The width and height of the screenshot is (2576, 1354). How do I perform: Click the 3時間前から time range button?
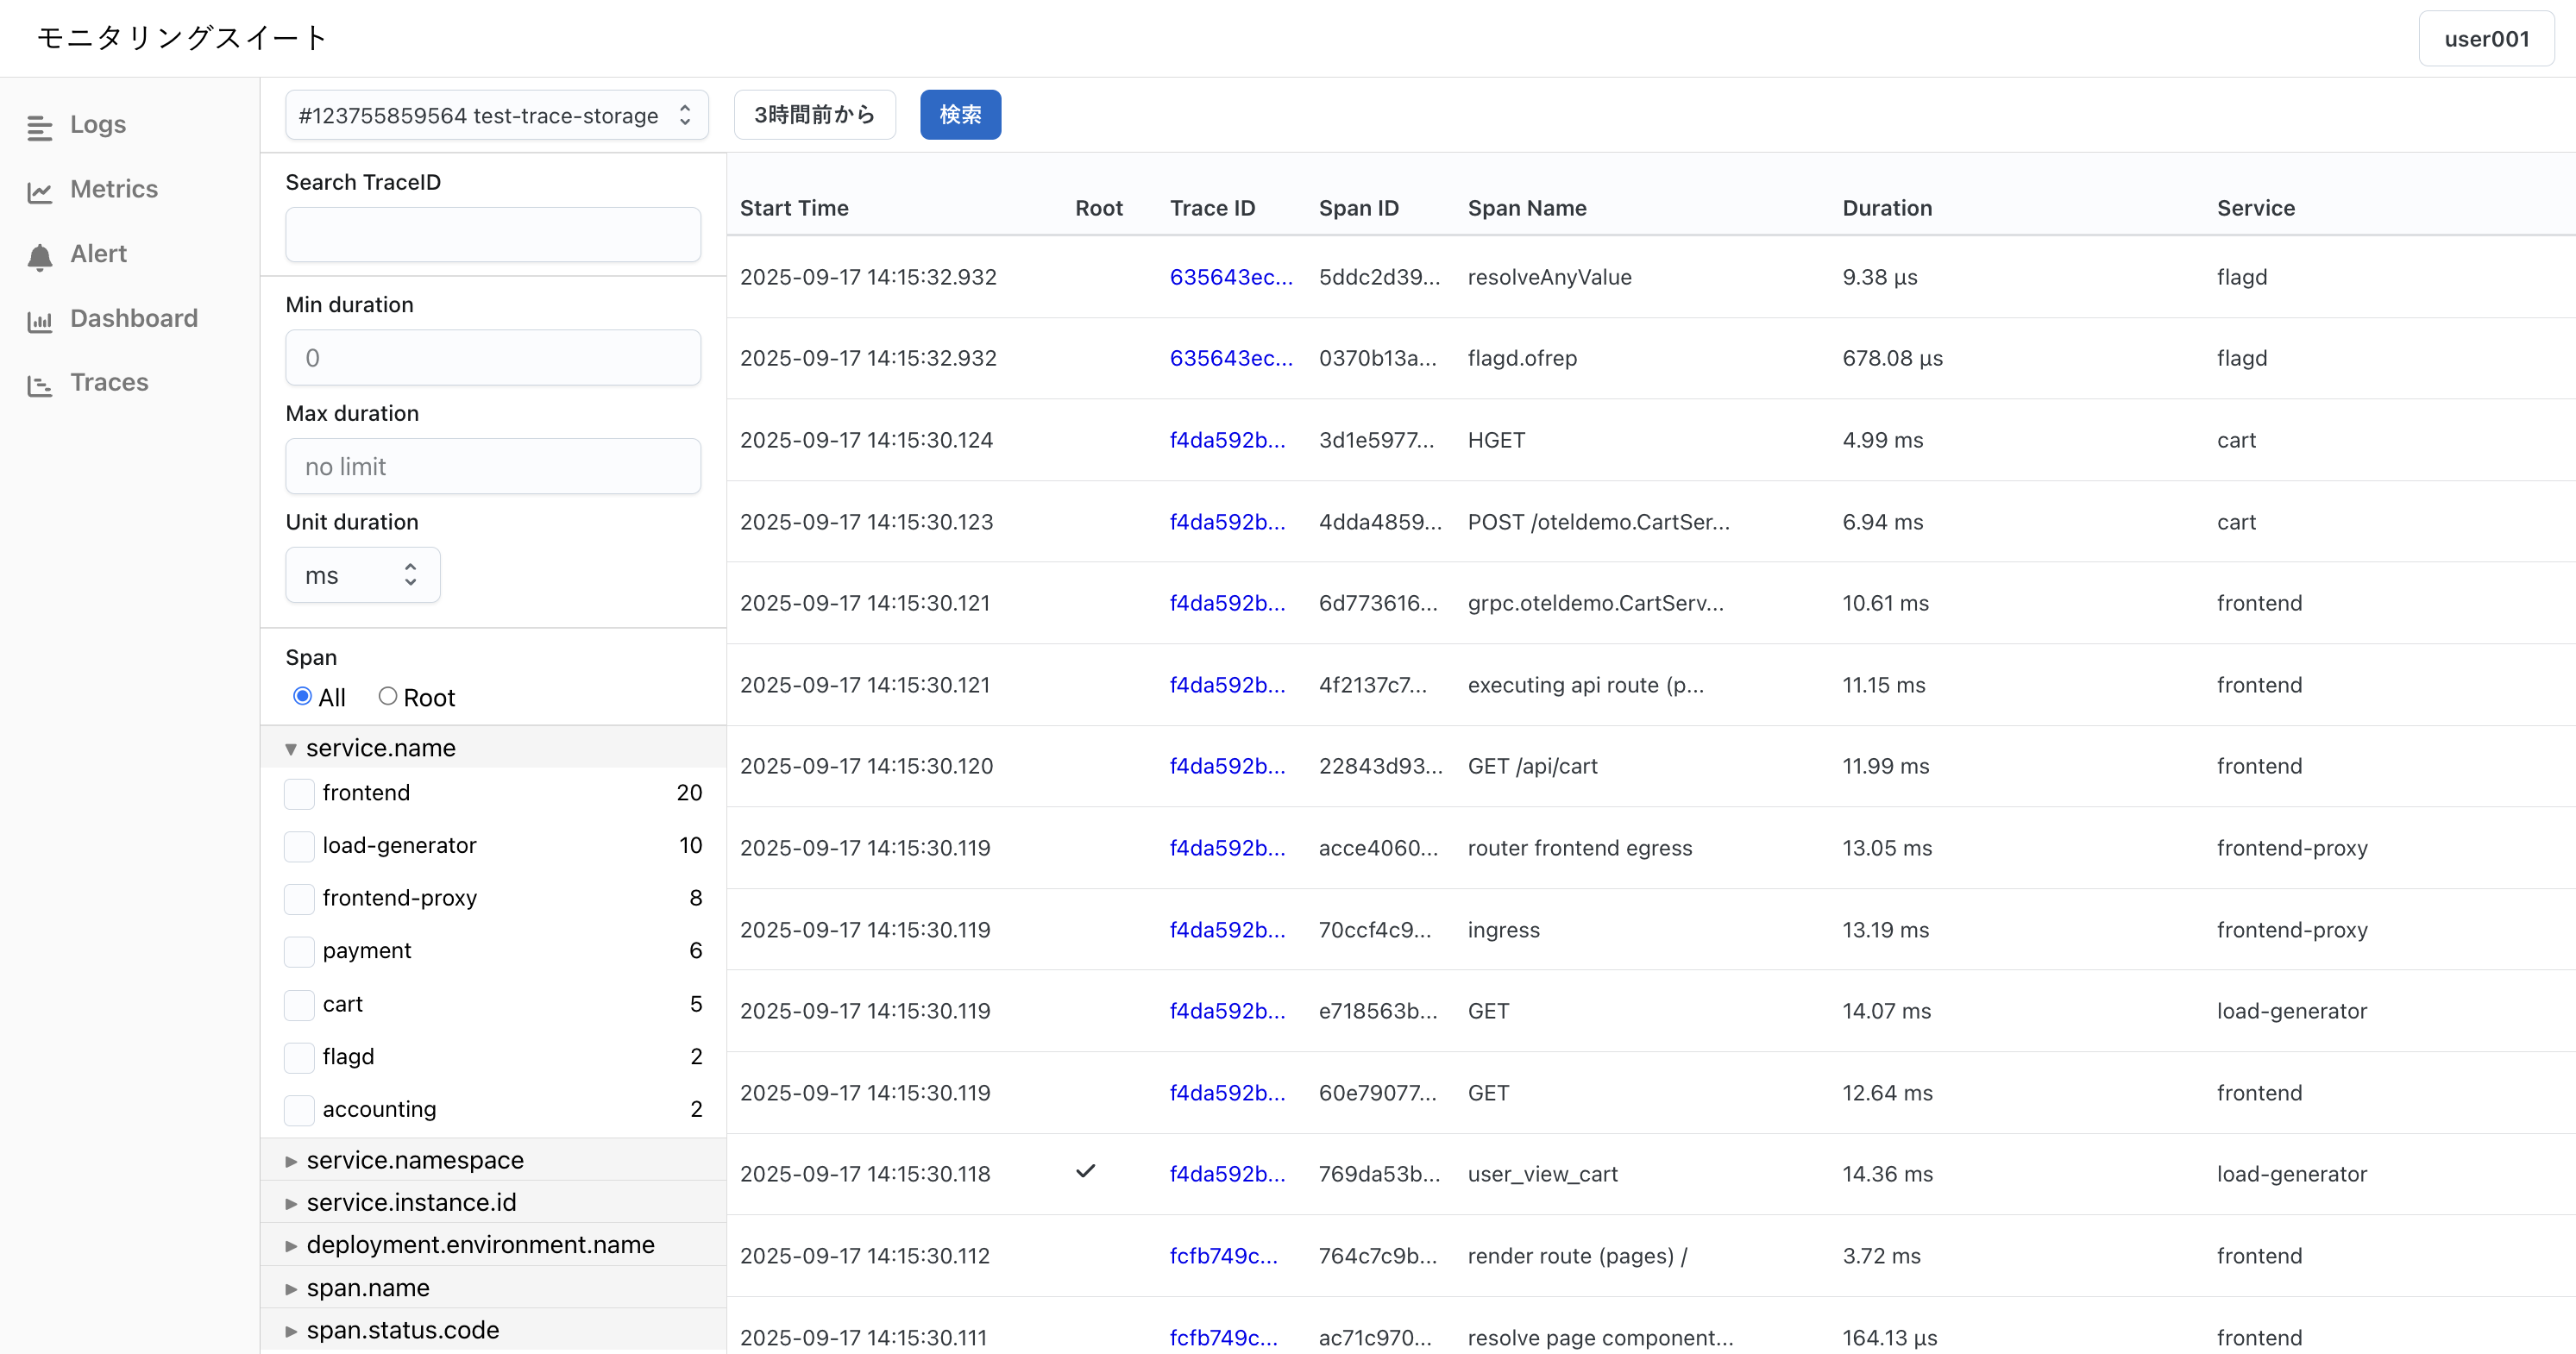814,115
